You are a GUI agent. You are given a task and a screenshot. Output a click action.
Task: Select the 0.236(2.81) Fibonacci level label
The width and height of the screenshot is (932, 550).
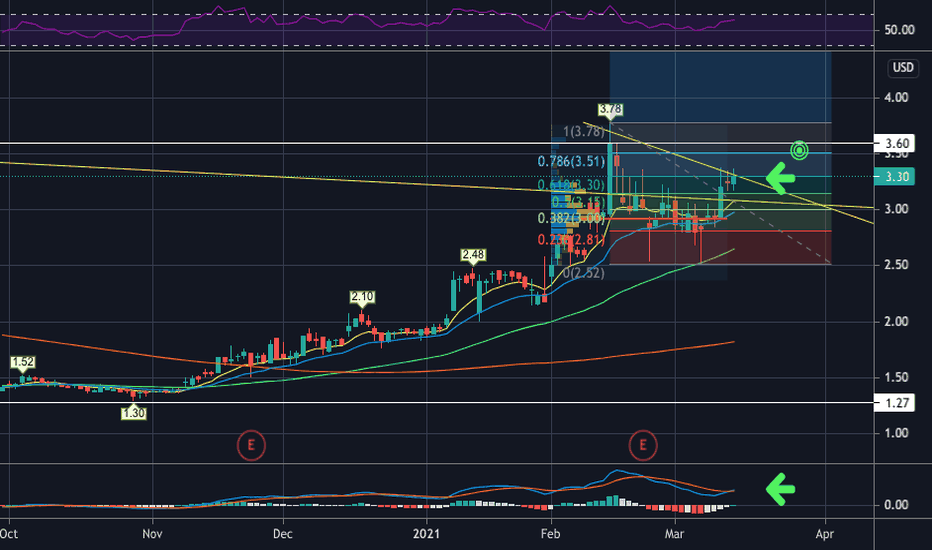point(571,240)
